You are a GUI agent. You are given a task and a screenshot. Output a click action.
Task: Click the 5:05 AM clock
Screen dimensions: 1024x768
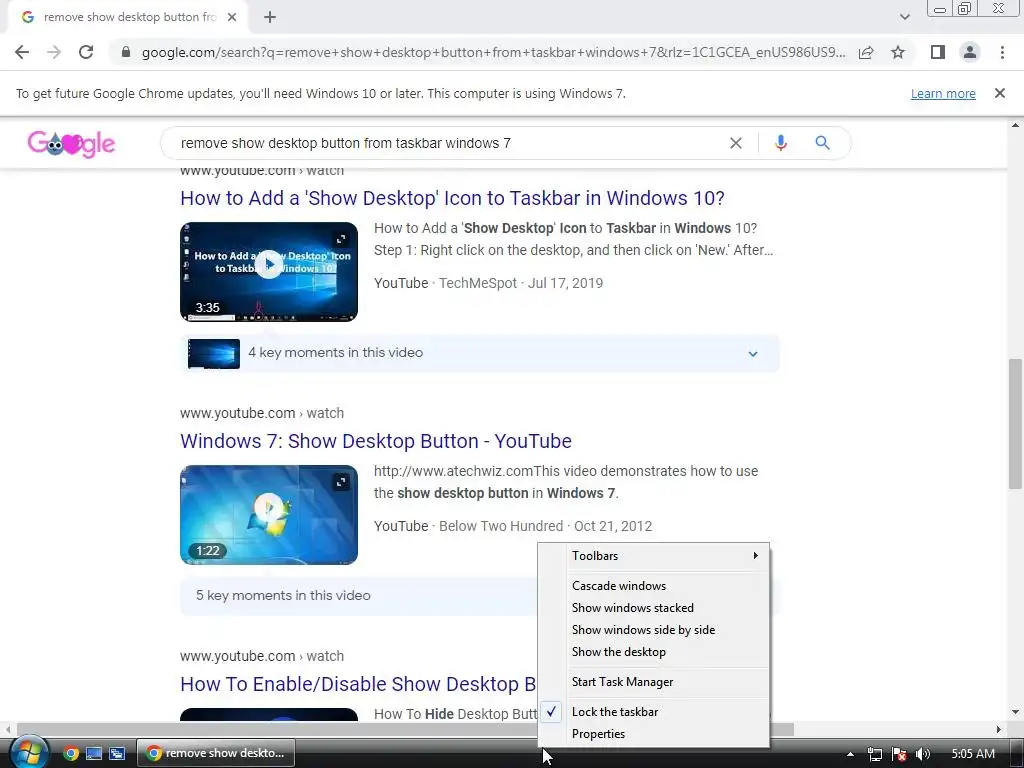pos(973,754)
